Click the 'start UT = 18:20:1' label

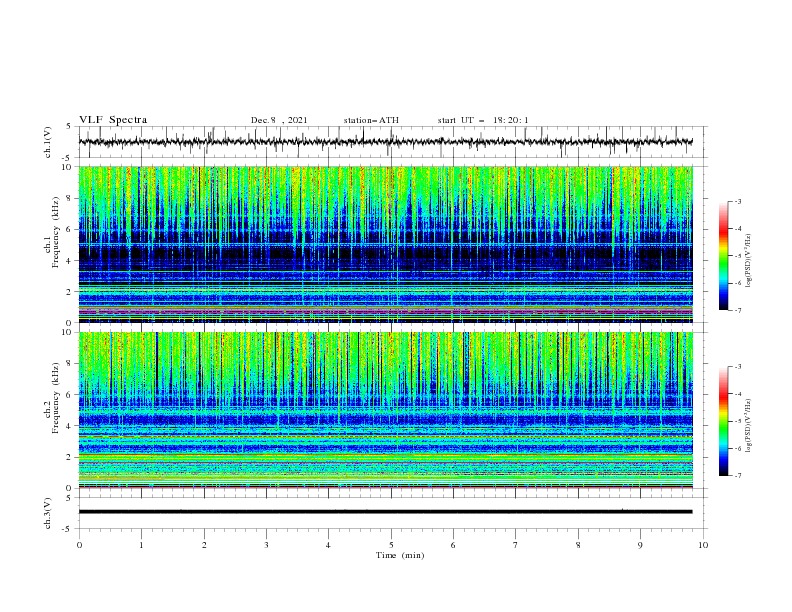[483, 120]
